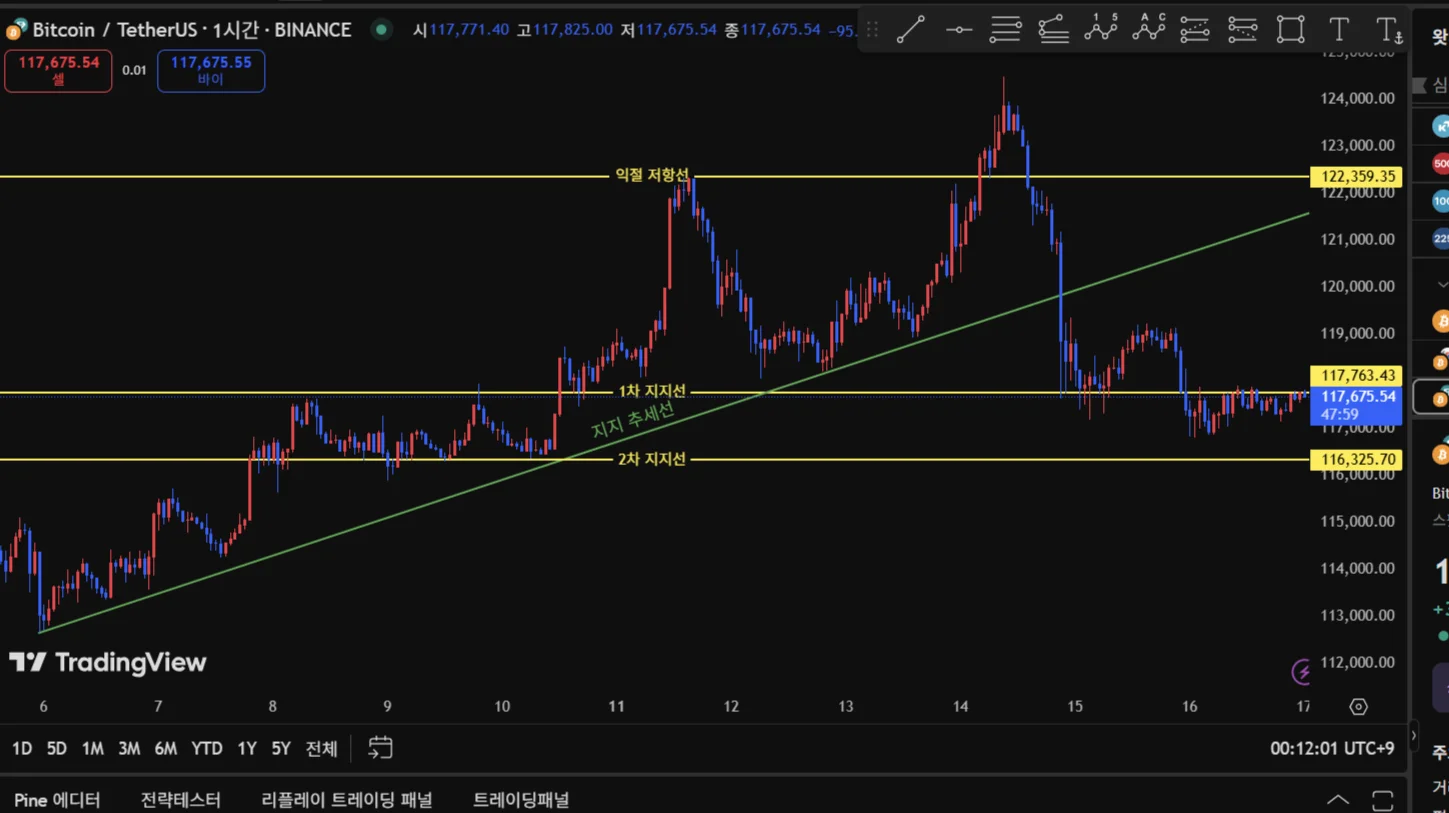Select the Anchored Text tool

tap(1388, 30)
